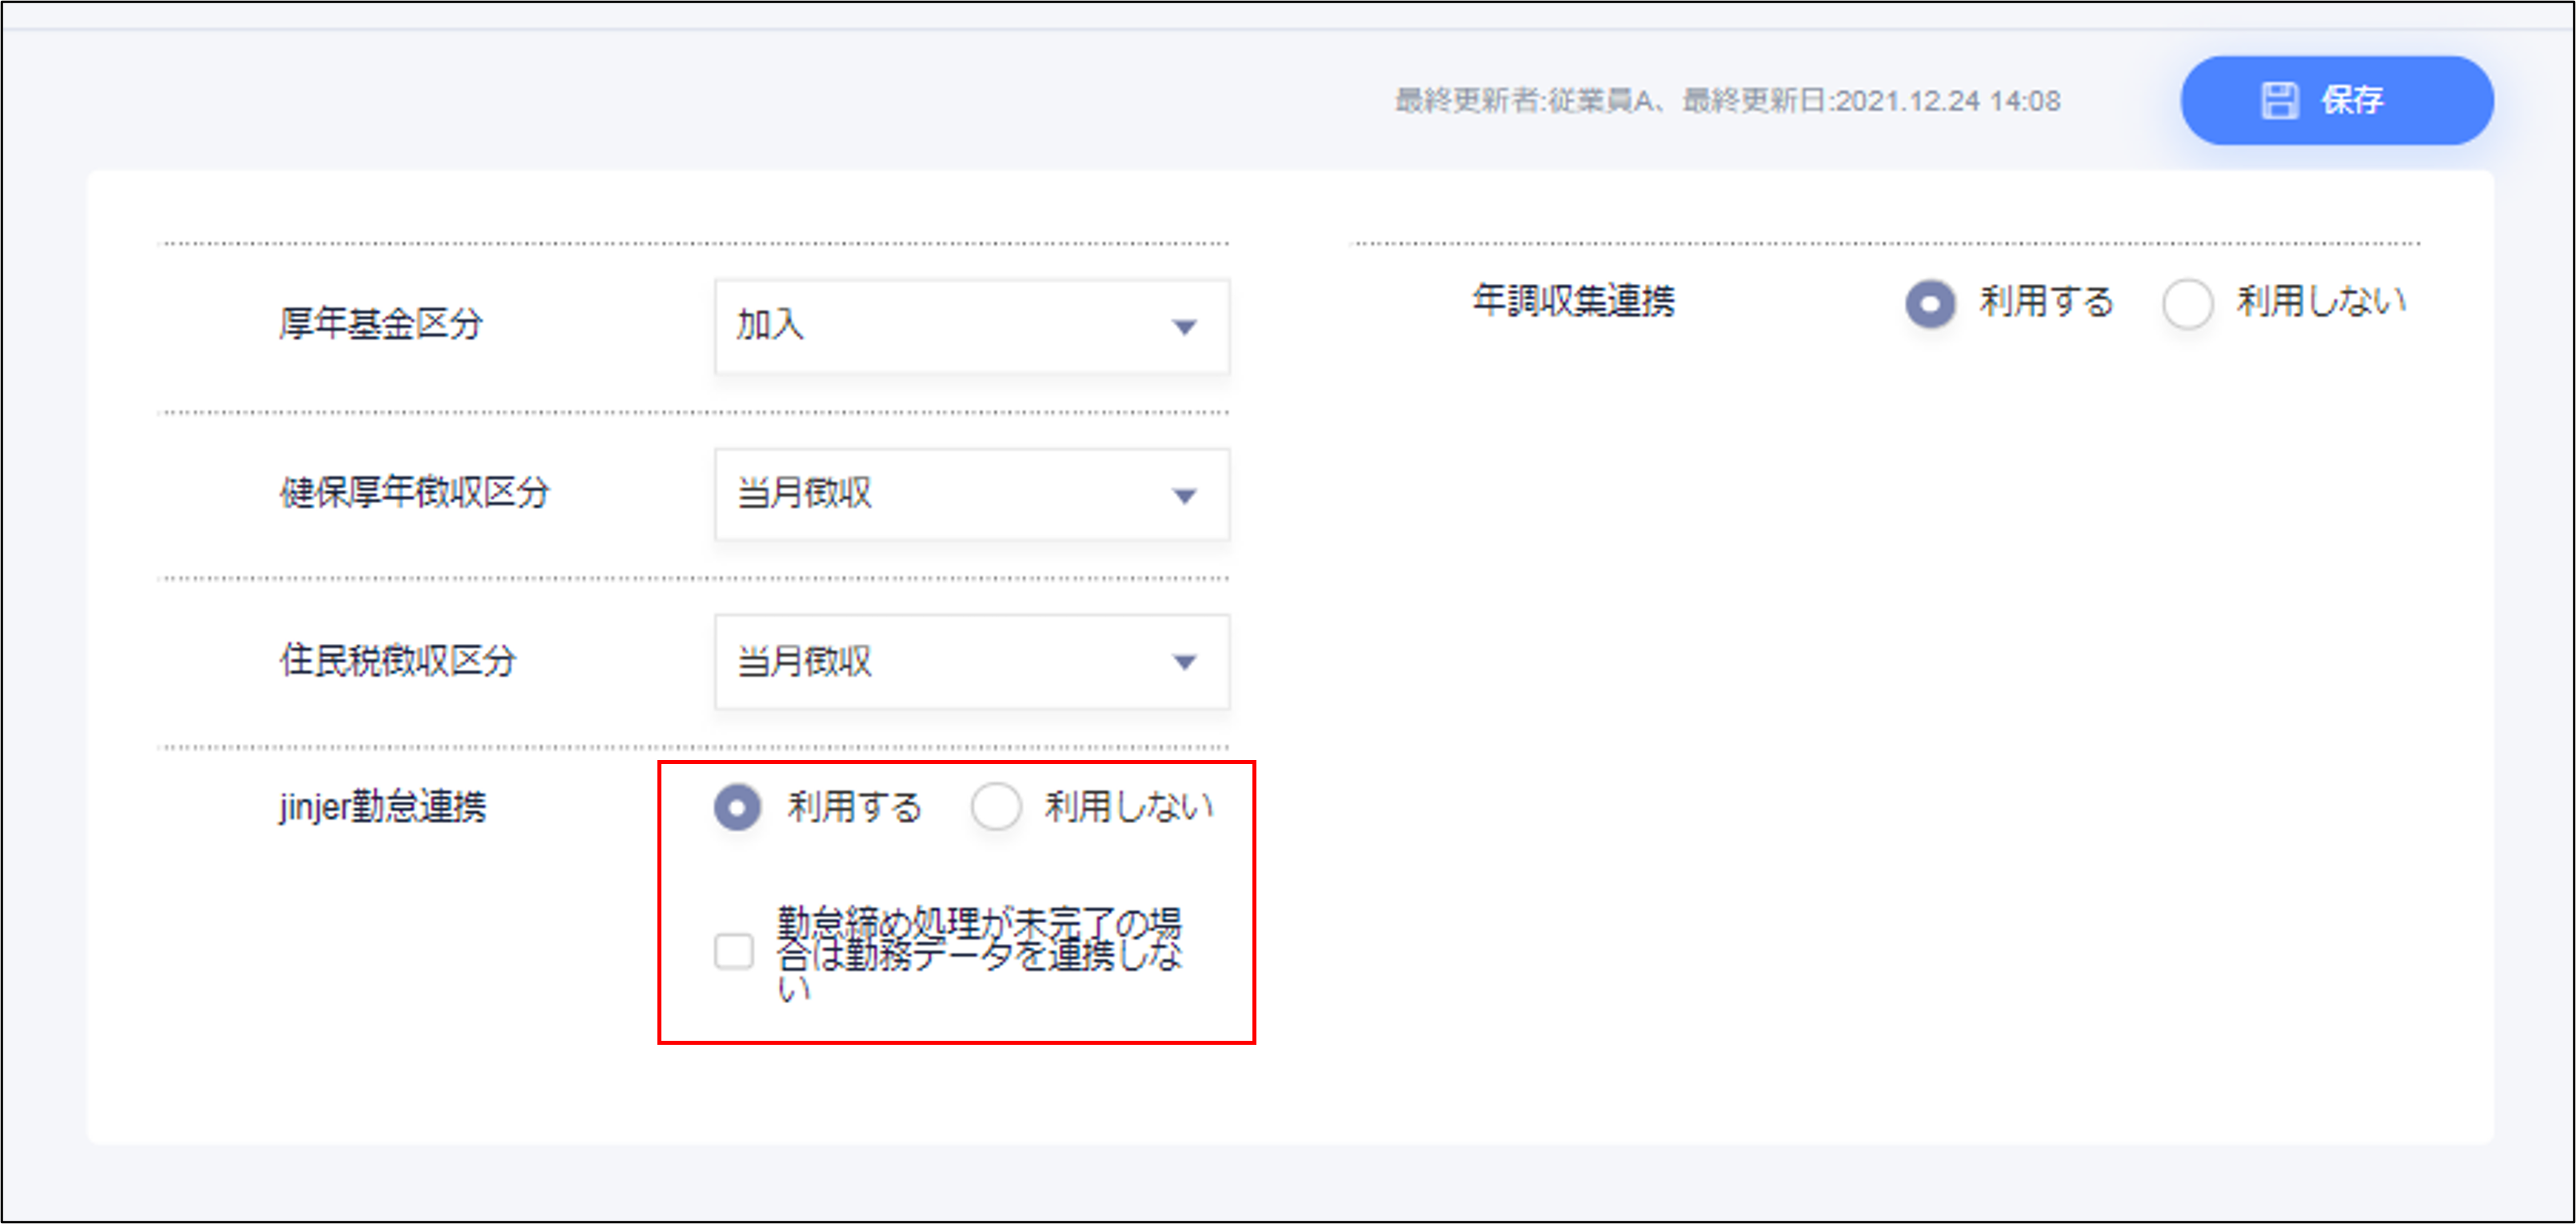This screenshot has width=2576, height=1224.
Task: Select 利用する for jinjer勤怠連携
Action: tap(738, 807)
